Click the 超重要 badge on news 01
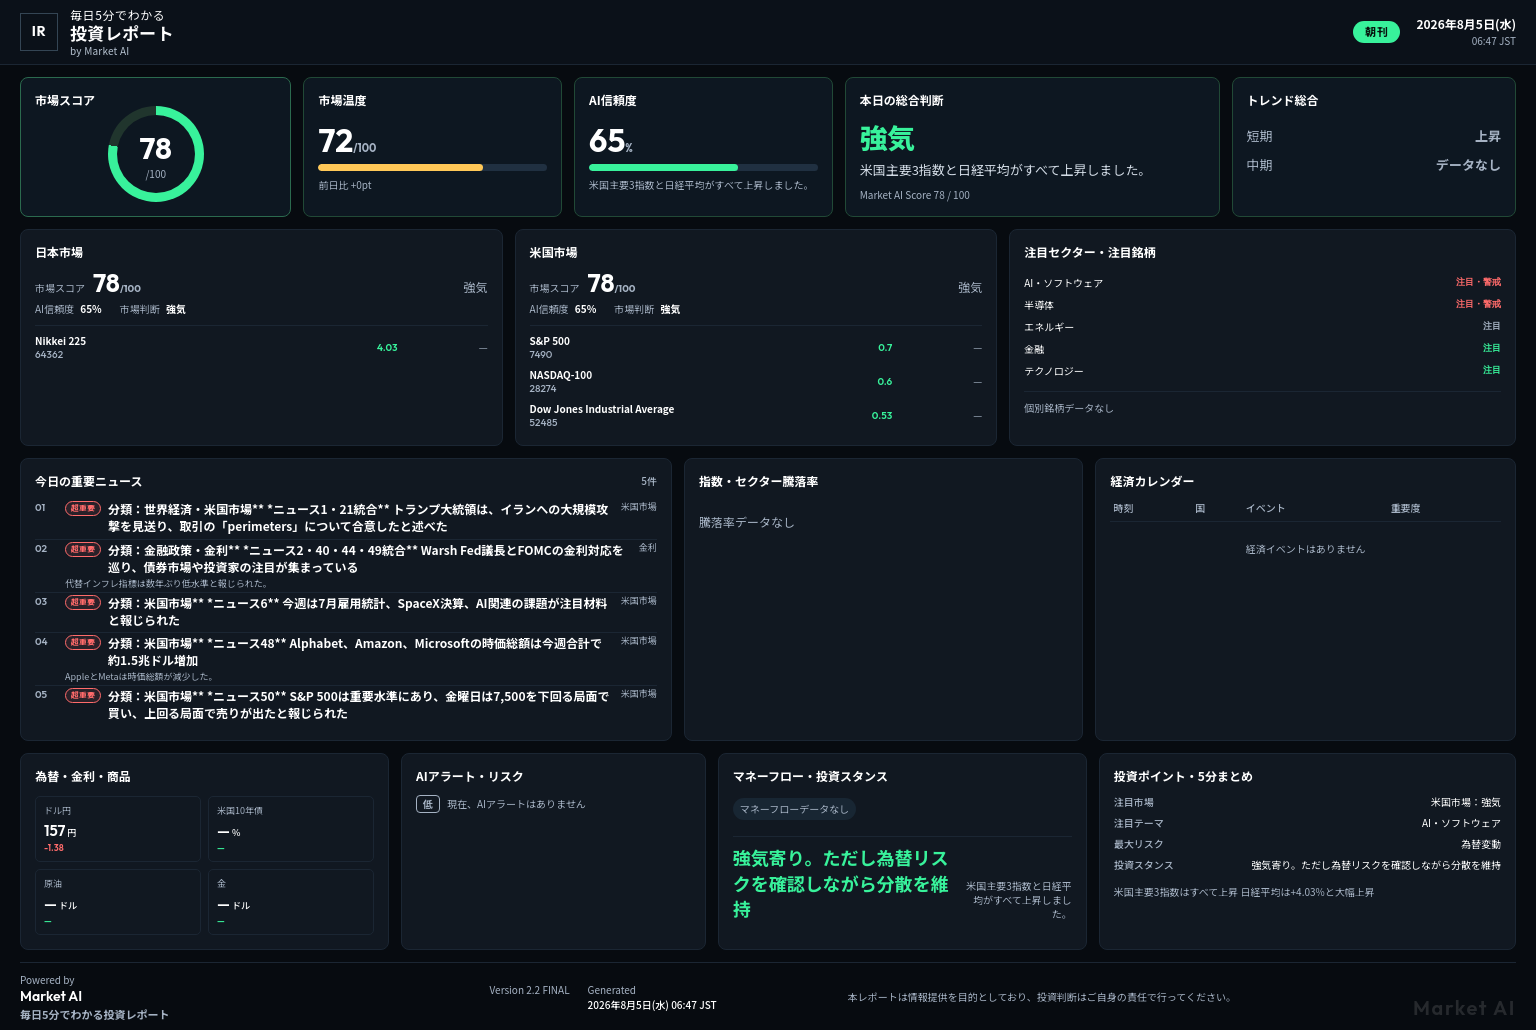 pos(83,508)
